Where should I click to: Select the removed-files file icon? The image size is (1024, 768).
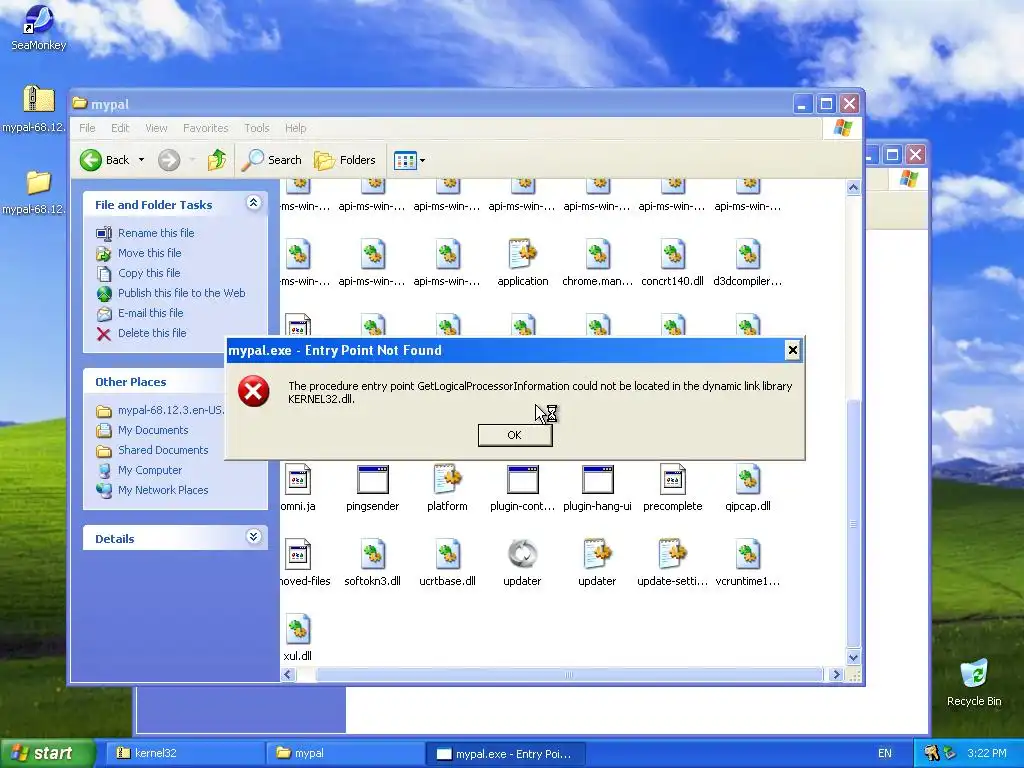298,554
